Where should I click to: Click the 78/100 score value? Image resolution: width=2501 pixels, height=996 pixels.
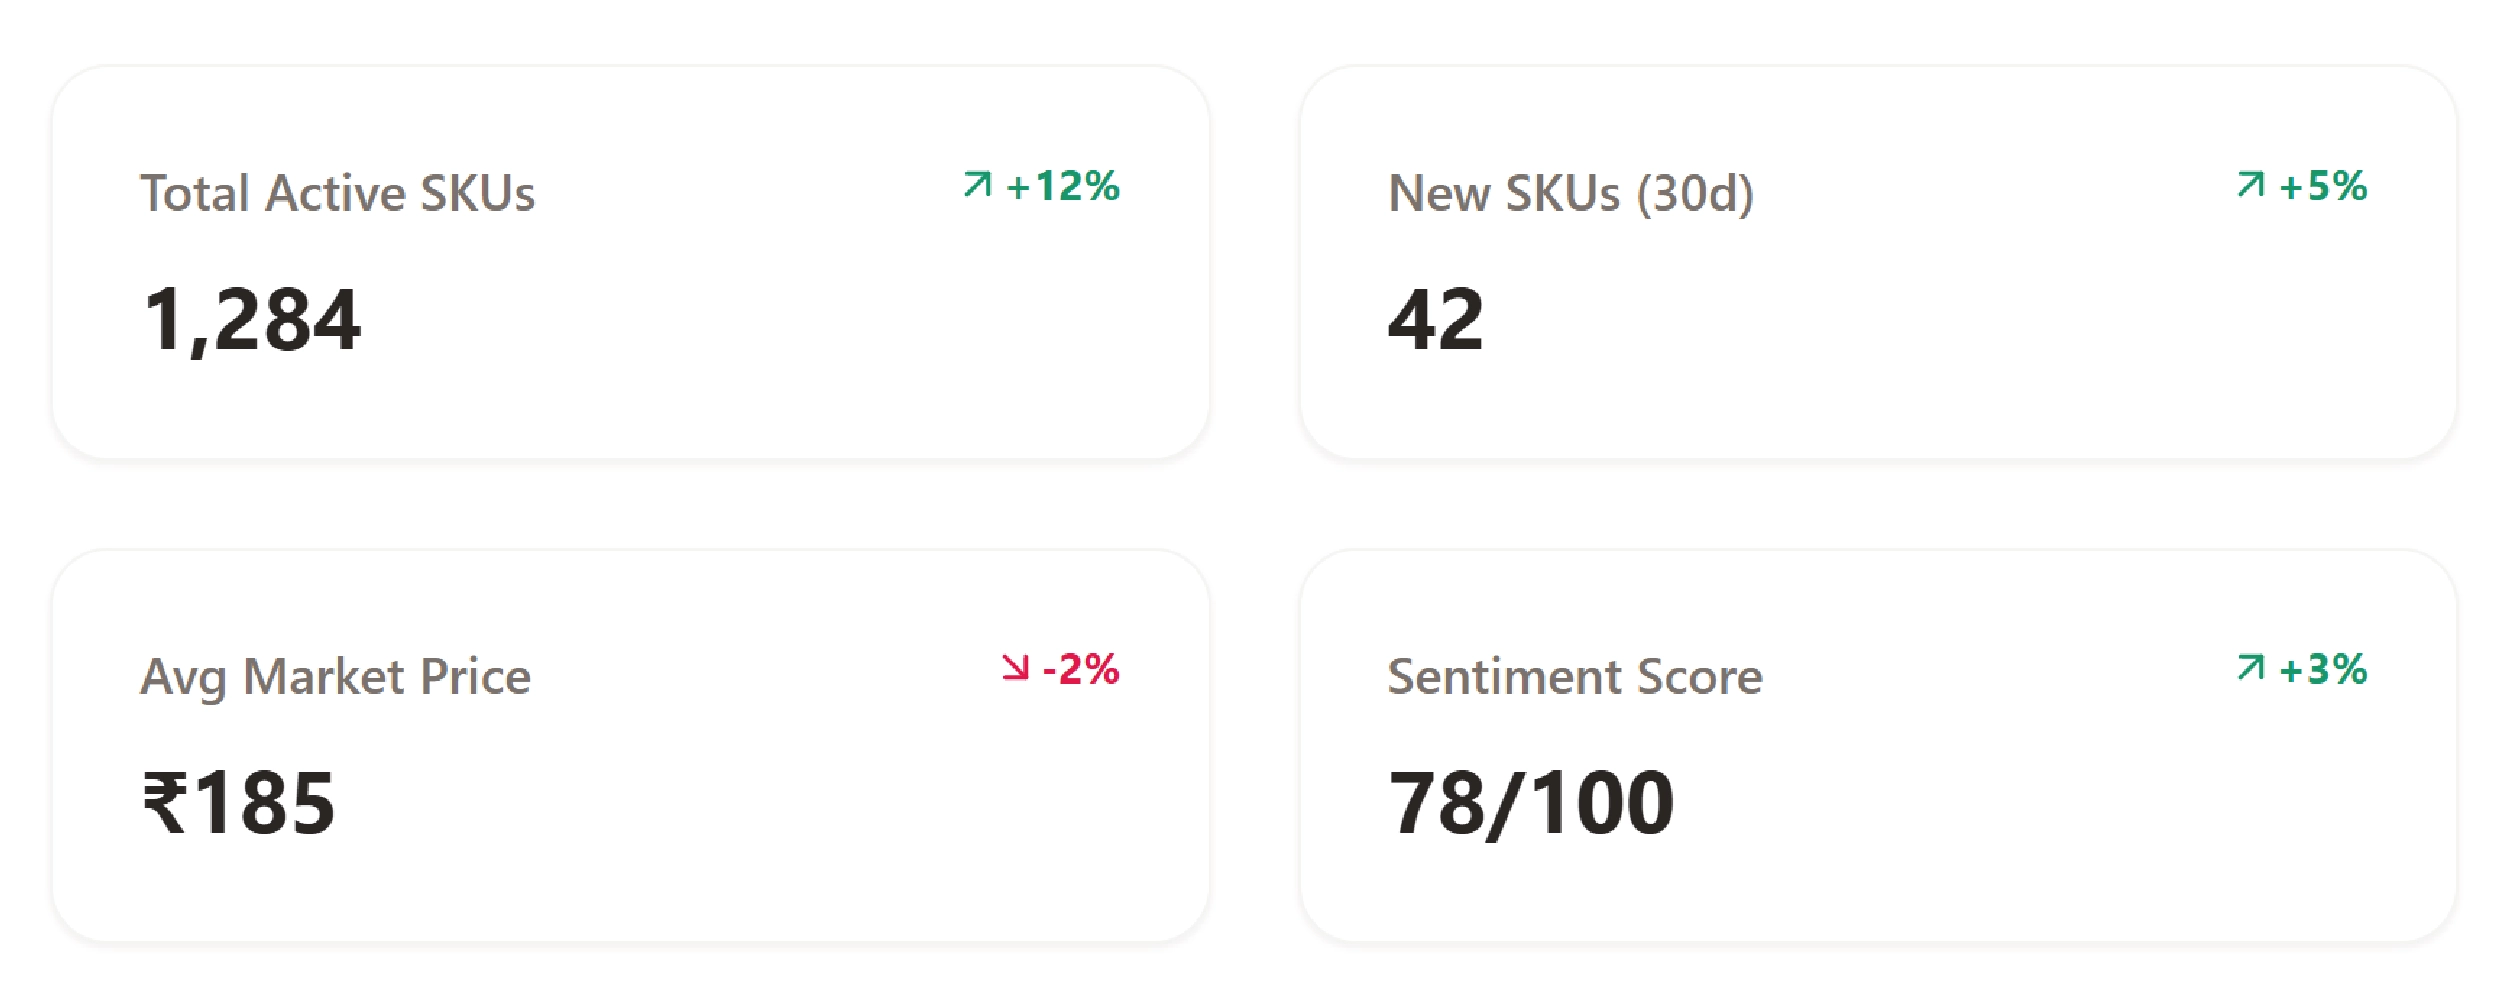[1531, 803]
